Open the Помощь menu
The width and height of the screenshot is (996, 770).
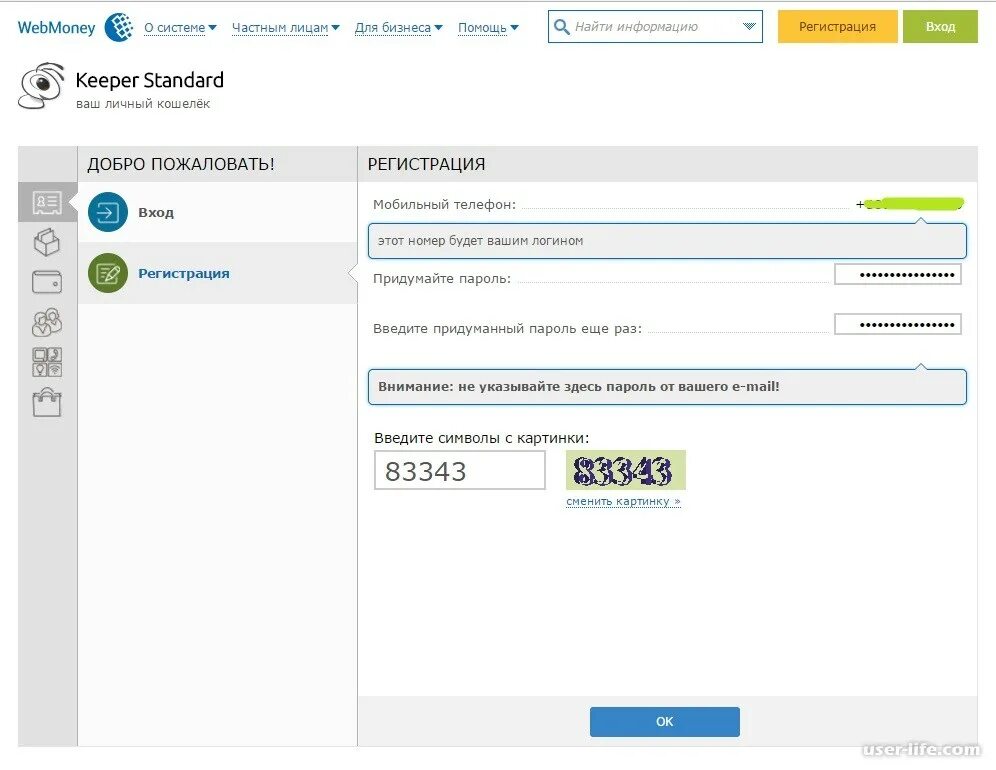point(488,28)
